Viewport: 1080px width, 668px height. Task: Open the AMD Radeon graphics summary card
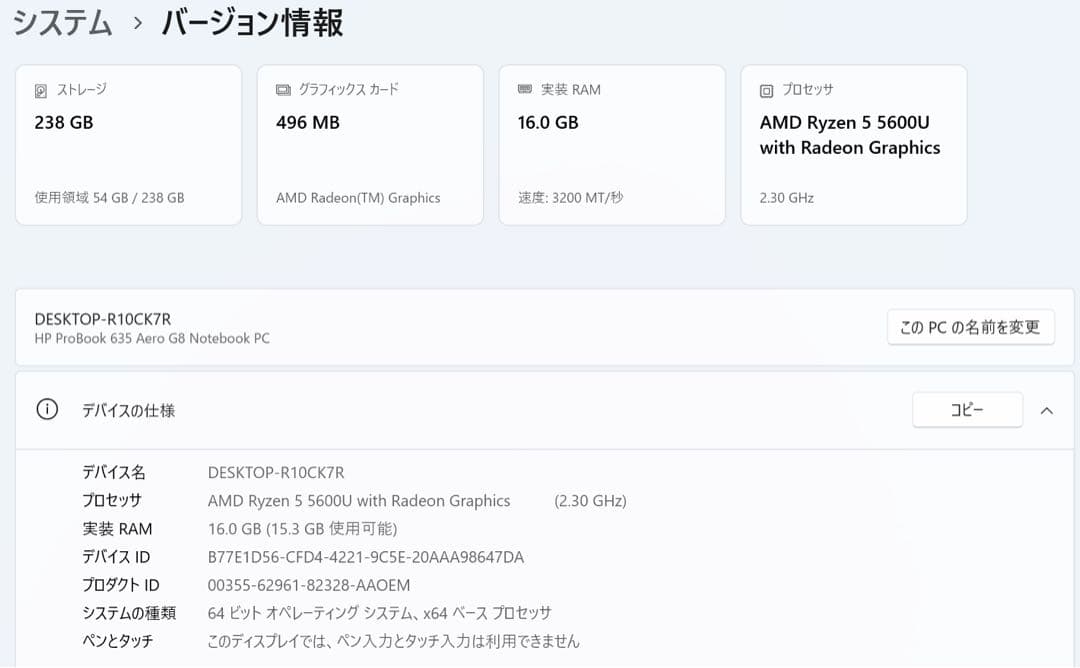[x=370, y=144]
